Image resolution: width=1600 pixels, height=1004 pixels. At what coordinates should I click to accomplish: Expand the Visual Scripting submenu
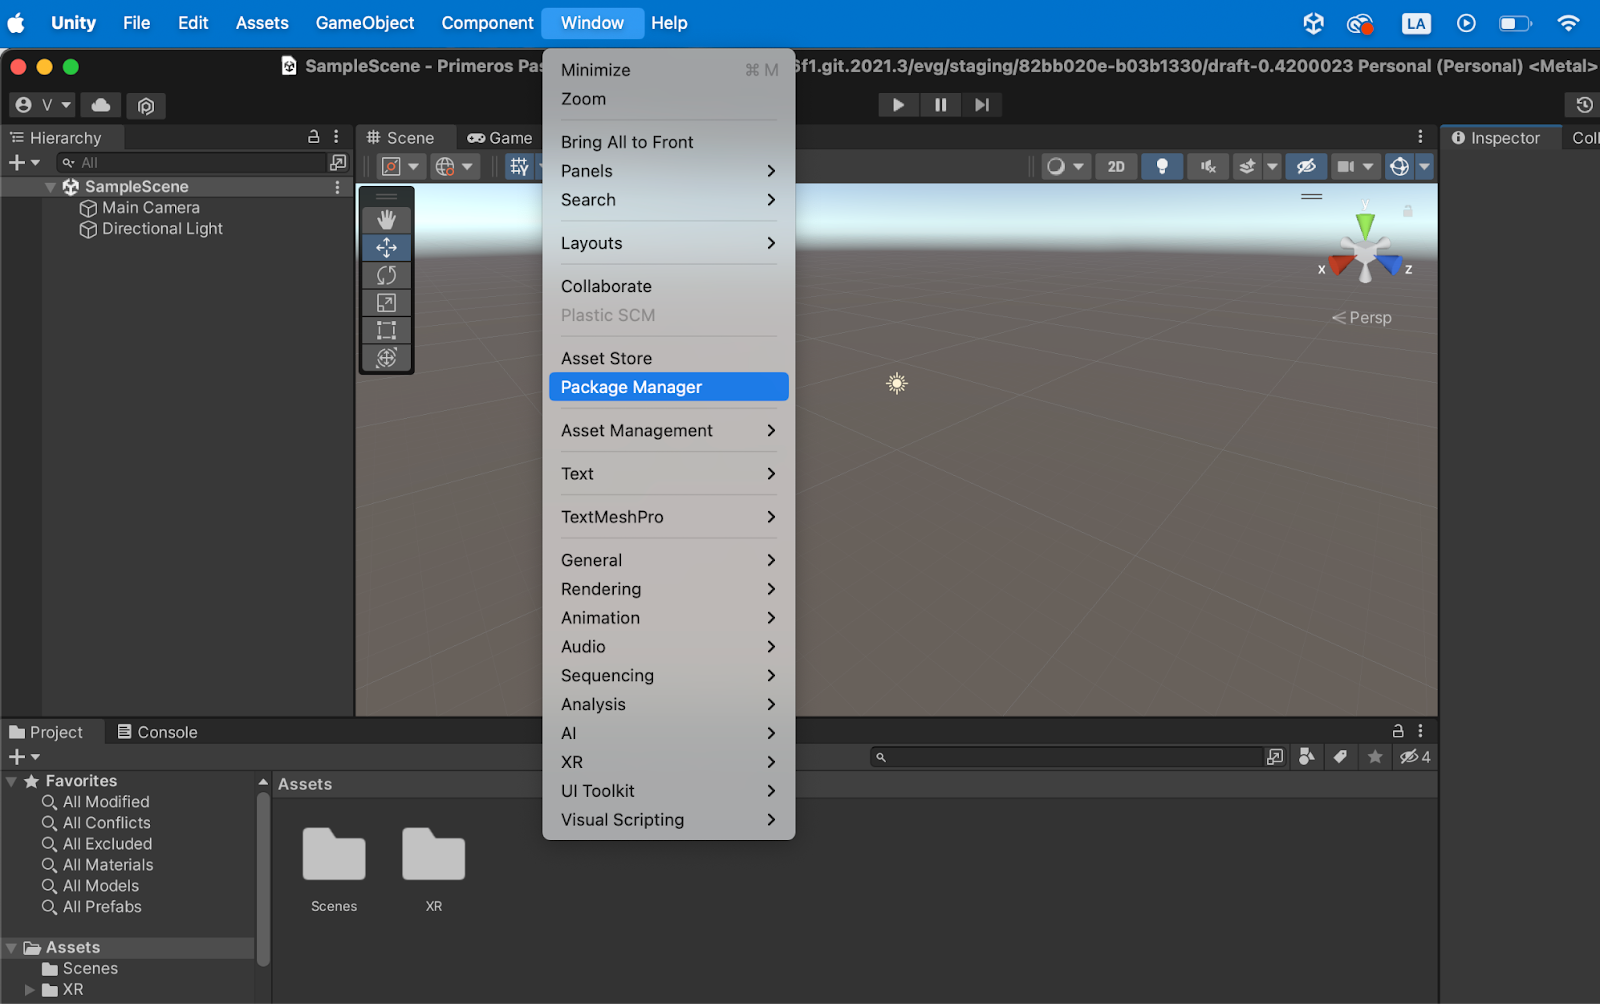(x=669, y=820)
